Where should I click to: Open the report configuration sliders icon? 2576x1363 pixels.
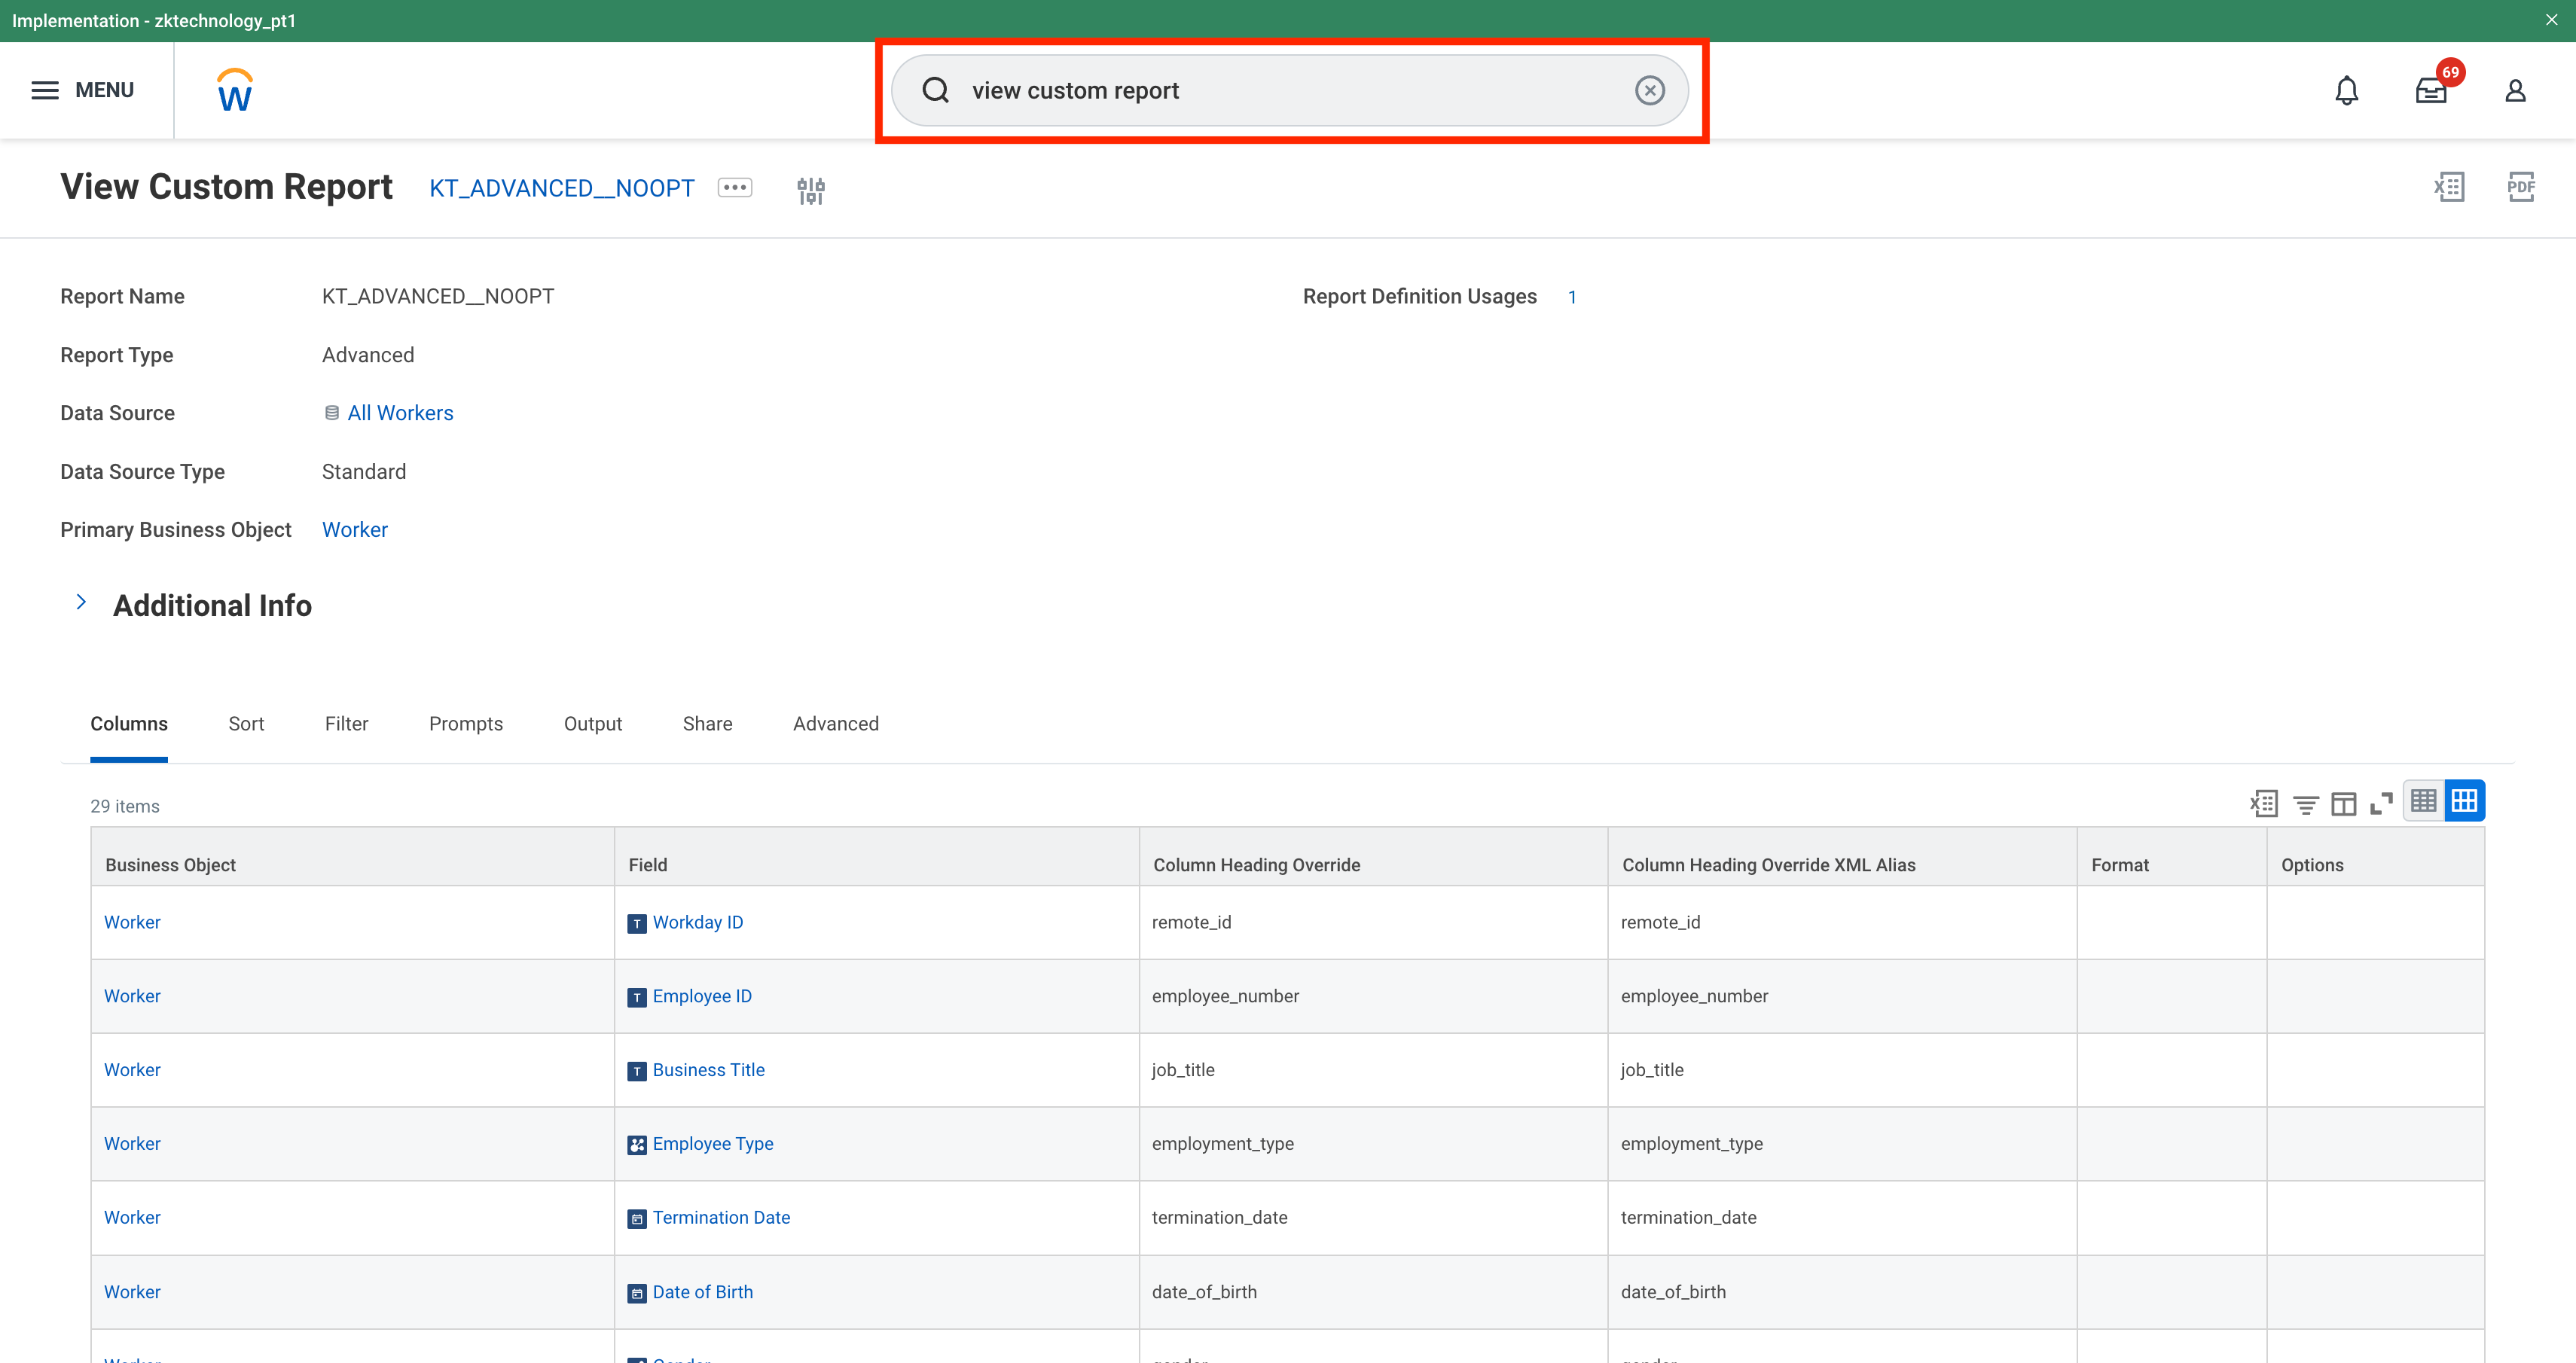pos(810,190)
